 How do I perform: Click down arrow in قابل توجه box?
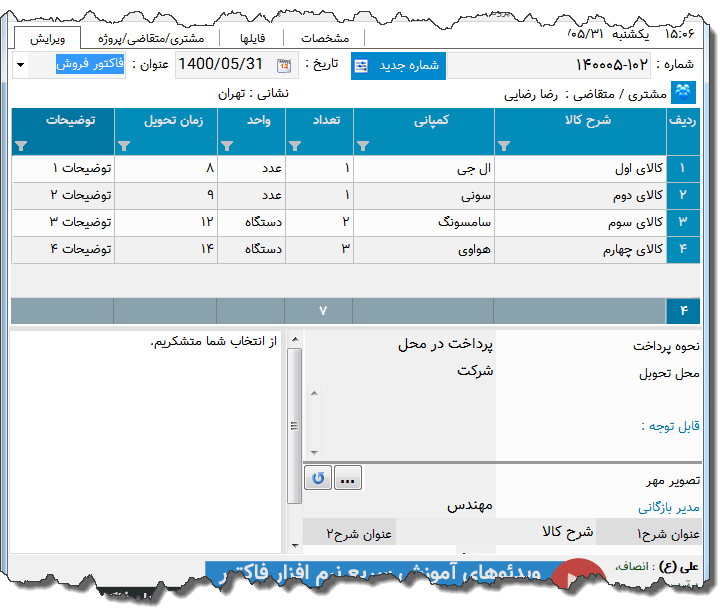click(x=314, y=453)
